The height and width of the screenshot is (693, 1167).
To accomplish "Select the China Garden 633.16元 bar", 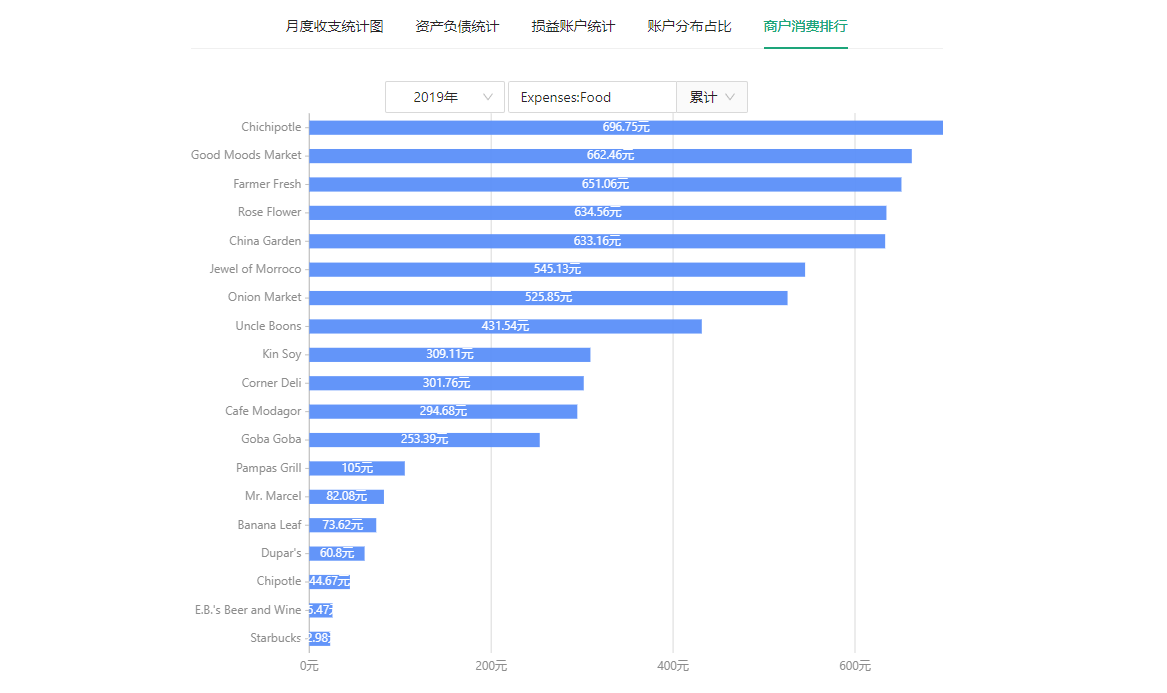I will tap(597, 241).
